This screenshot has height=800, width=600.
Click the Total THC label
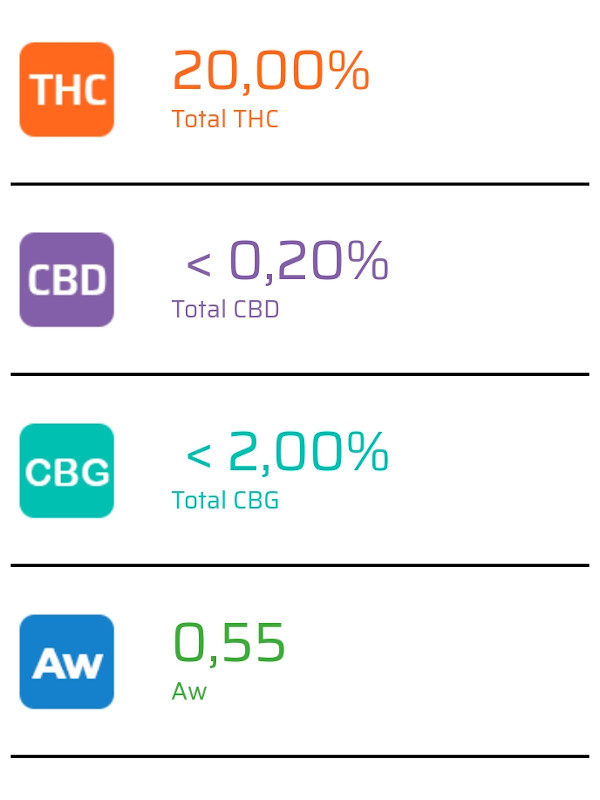(x=225, y=119)
